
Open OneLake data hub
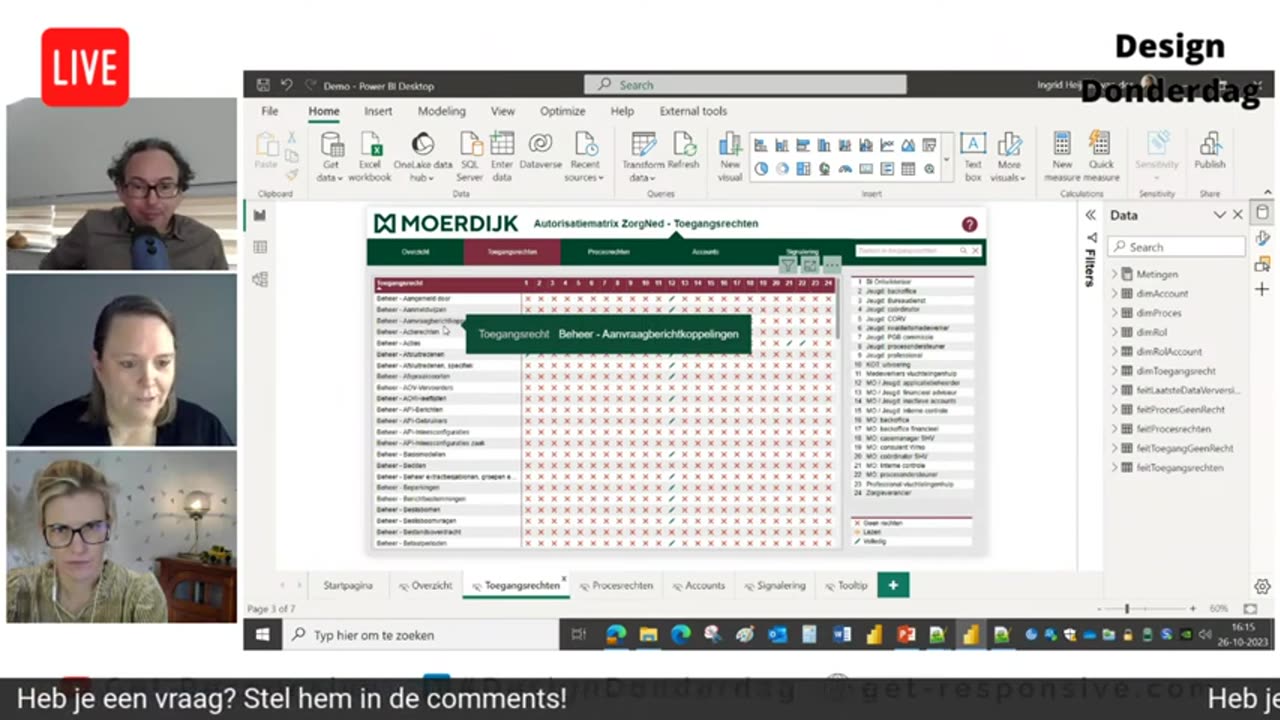[x=423, y=157]
